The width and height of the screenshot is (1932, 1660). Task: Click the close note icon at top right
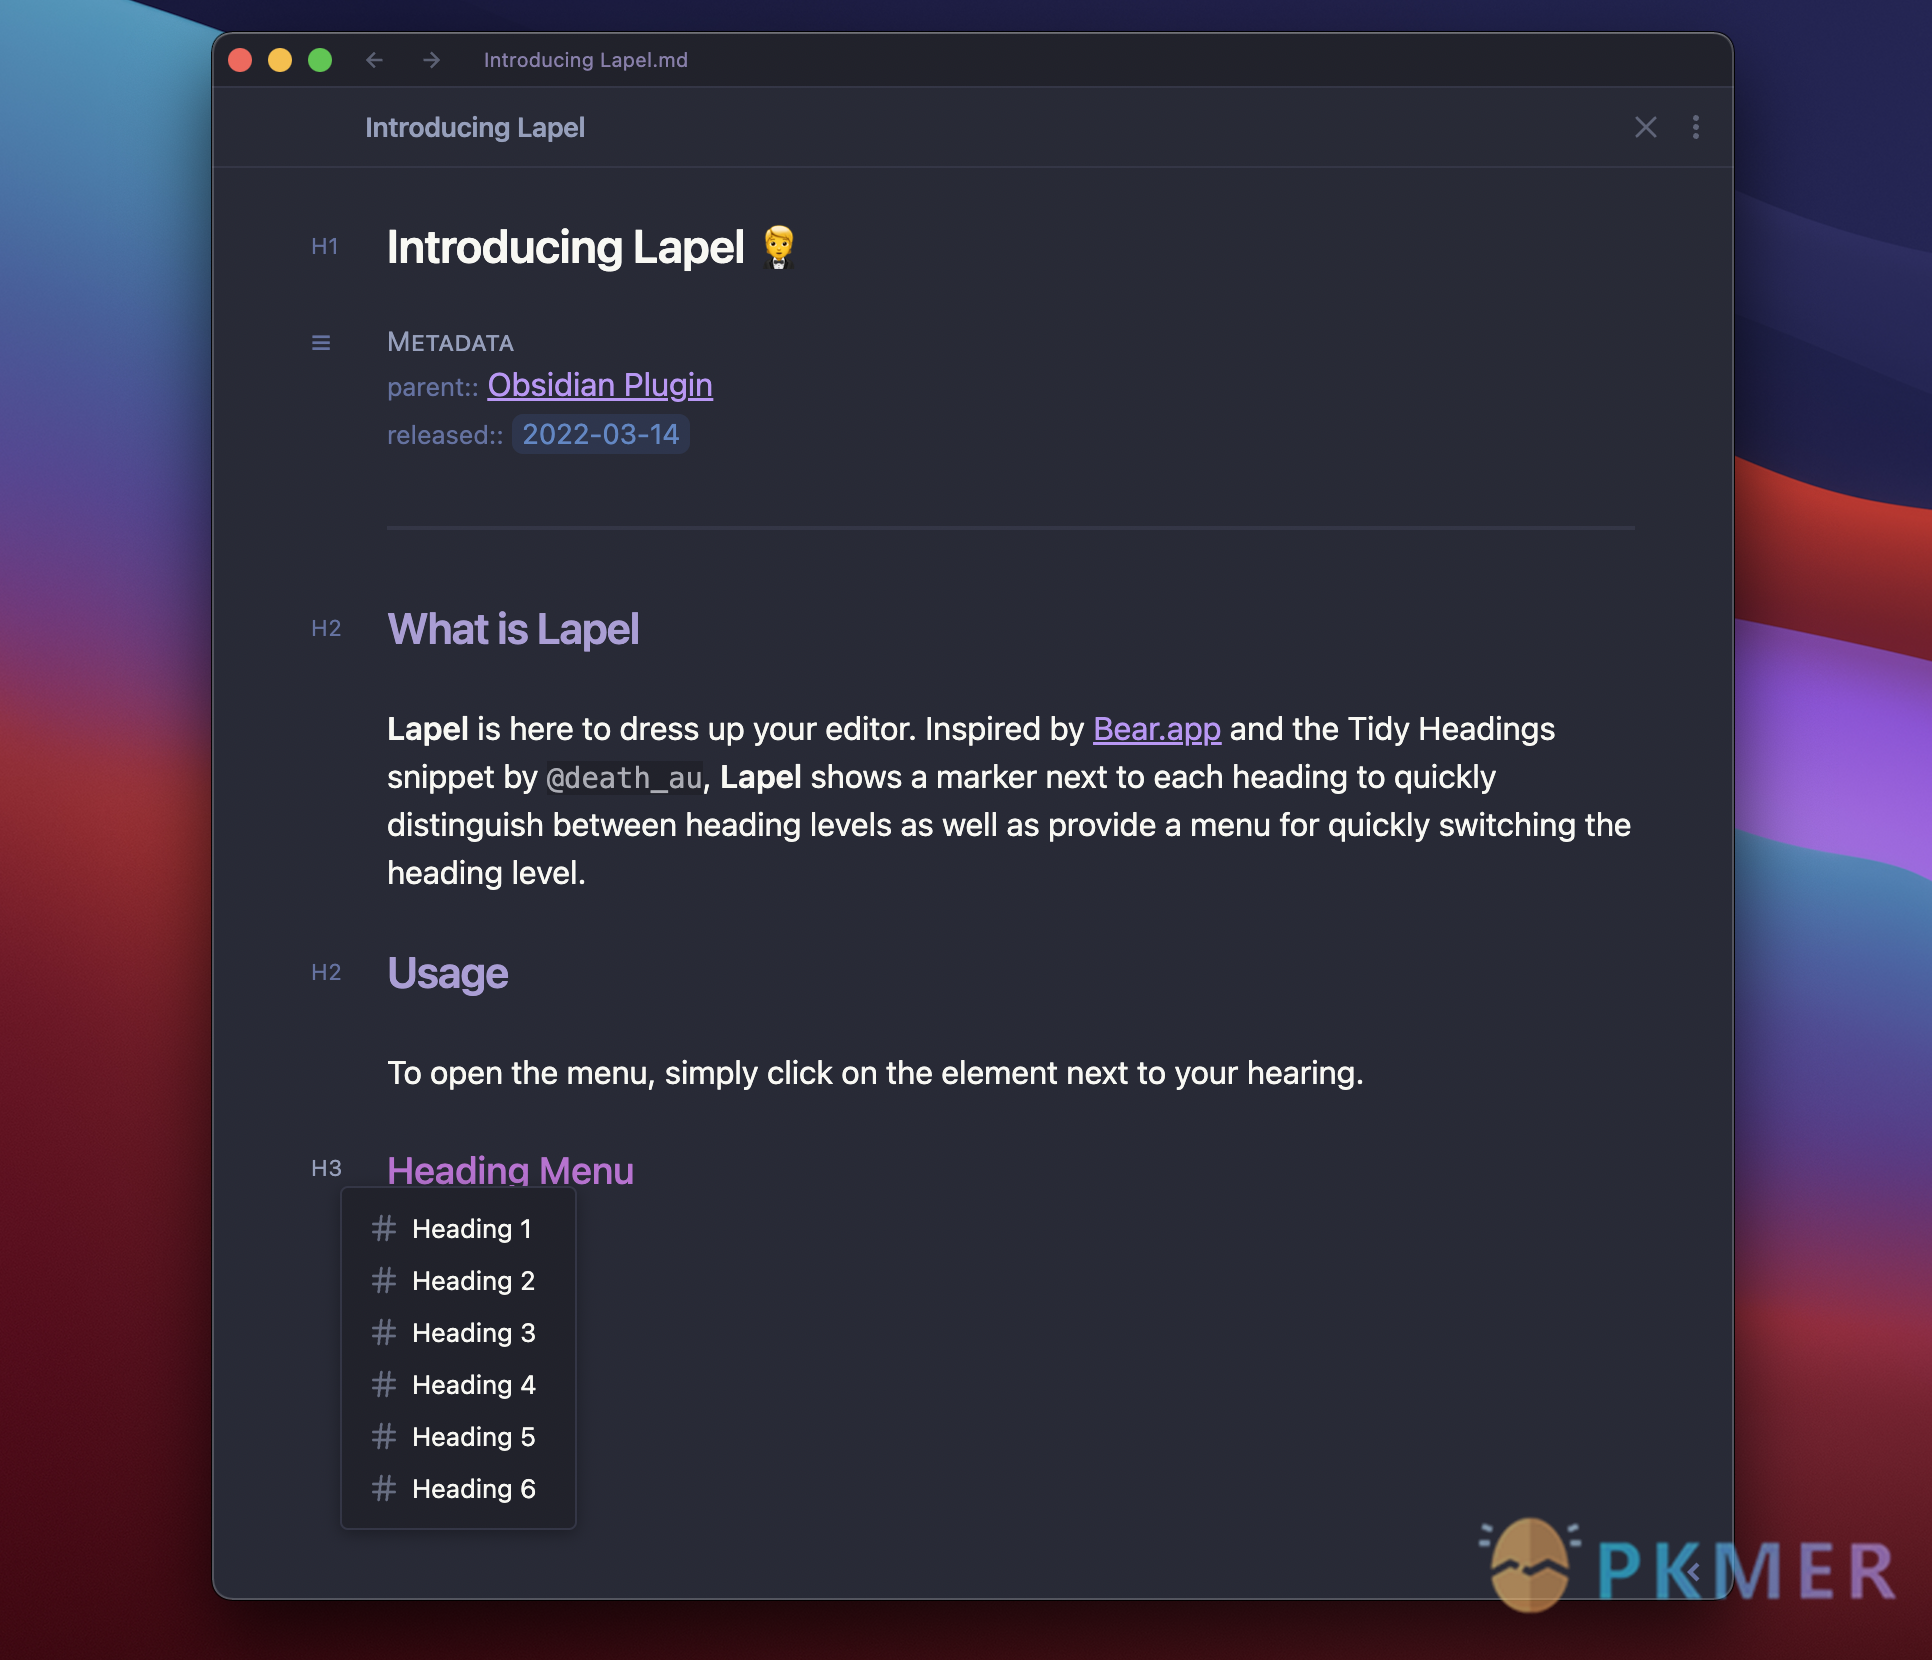pyautogui.click(x=1644, y=127)
